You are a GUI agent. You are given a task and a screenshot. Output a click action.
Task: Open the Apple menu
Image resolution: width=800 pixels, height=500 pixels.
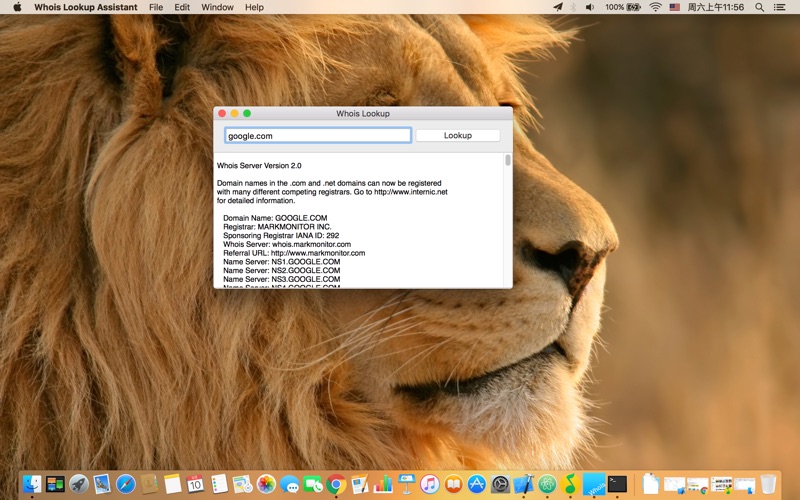coord(17,7)
